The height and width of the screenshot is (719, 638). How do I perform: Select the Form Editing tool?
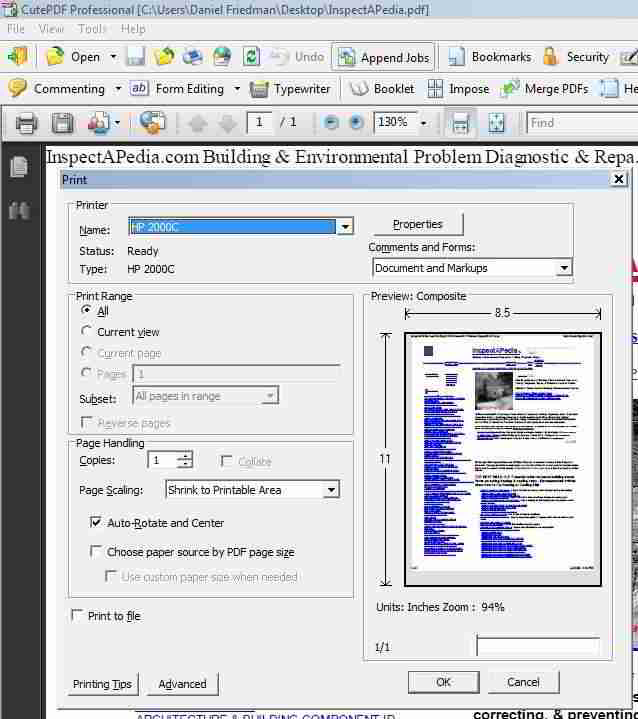coord(178,88)
